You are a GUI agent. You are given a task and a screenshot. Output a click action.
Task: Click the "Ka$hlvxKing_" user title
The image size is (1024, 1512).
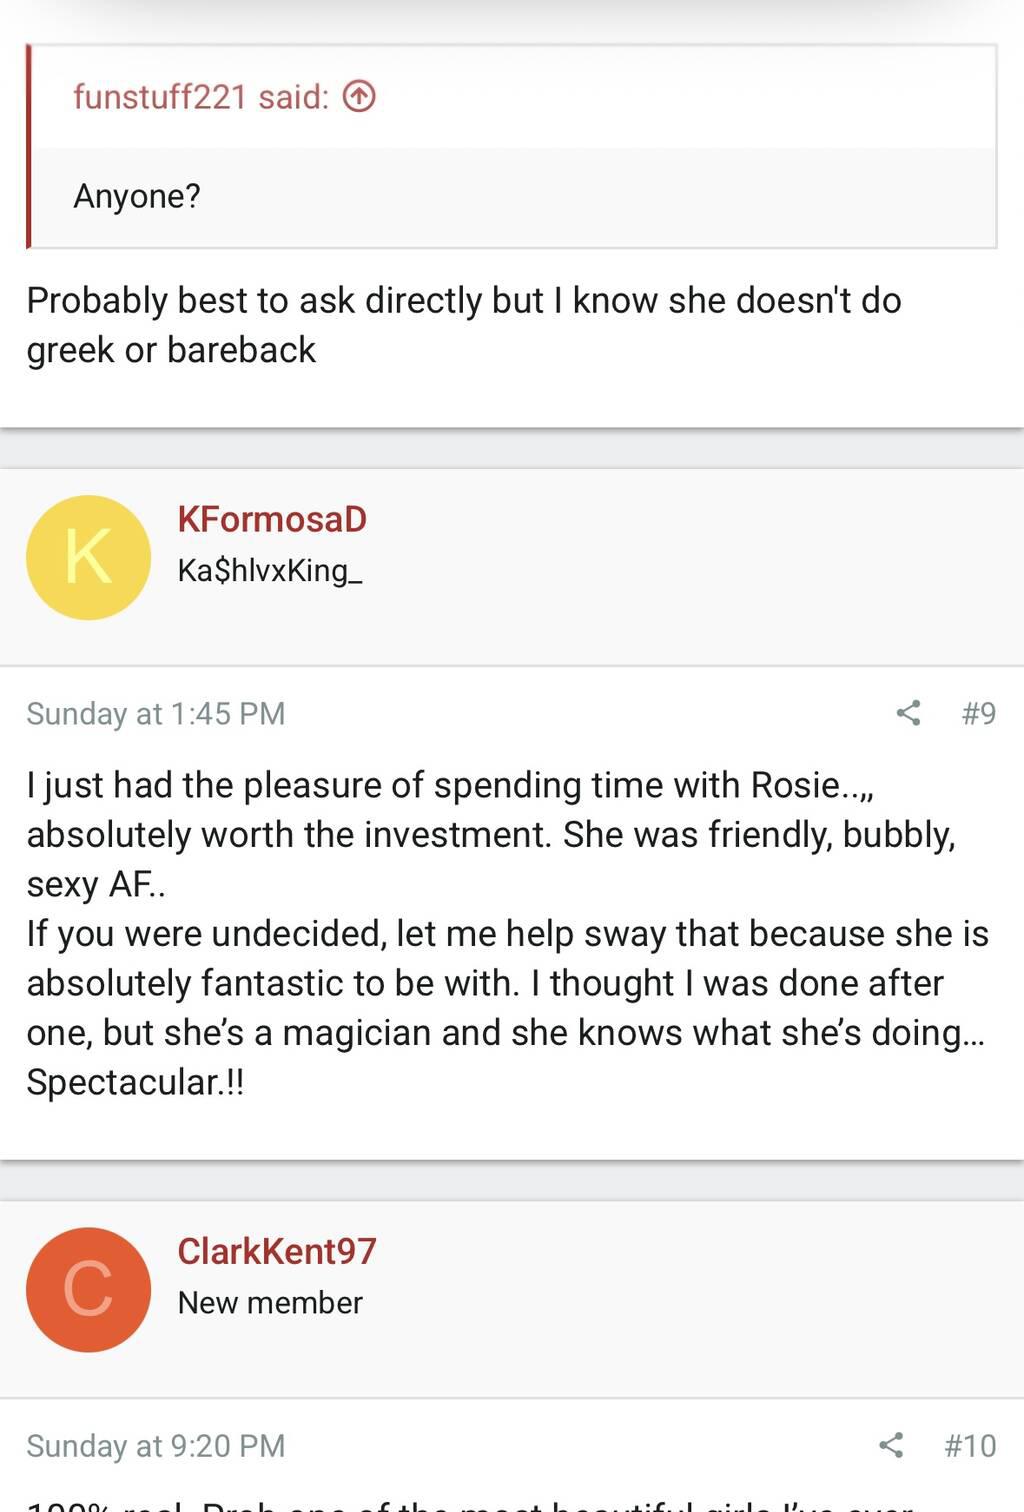(x=270, y=570)
